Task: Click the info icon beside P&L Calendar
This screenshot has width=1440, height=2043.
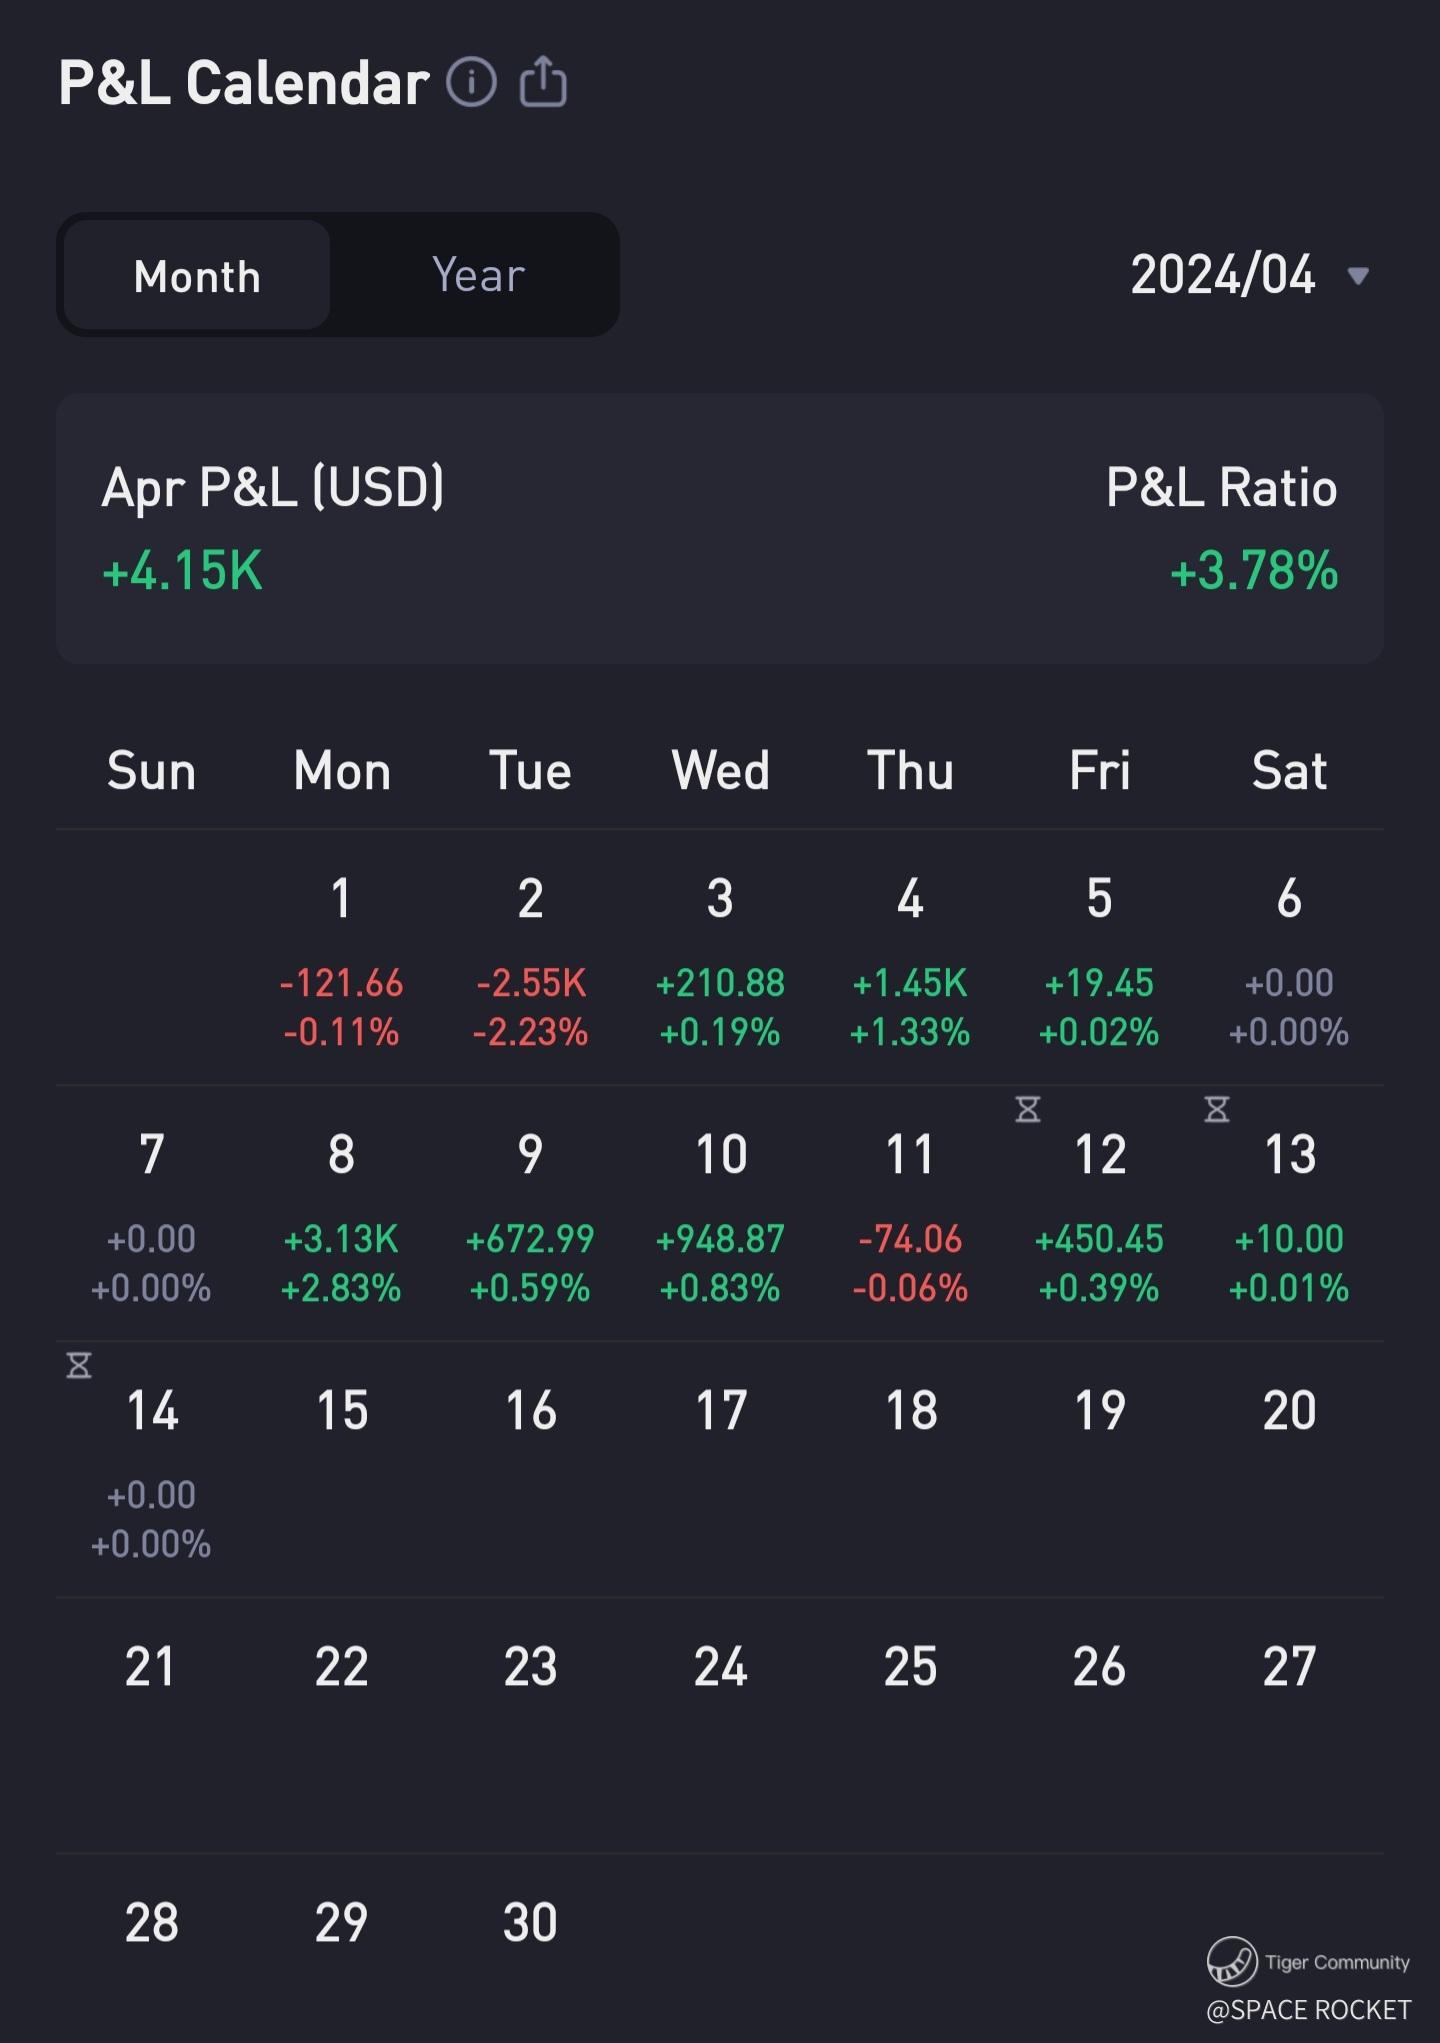Action: tap(471, 82)
